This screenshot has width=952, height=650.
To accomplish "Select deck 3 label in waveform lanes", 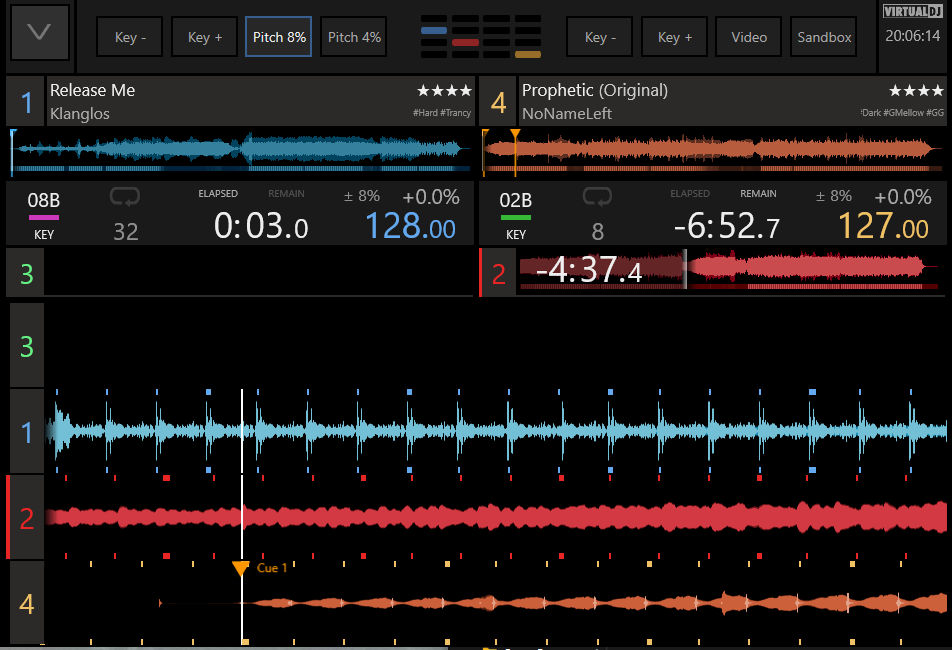I will click(x=27, y=346).
